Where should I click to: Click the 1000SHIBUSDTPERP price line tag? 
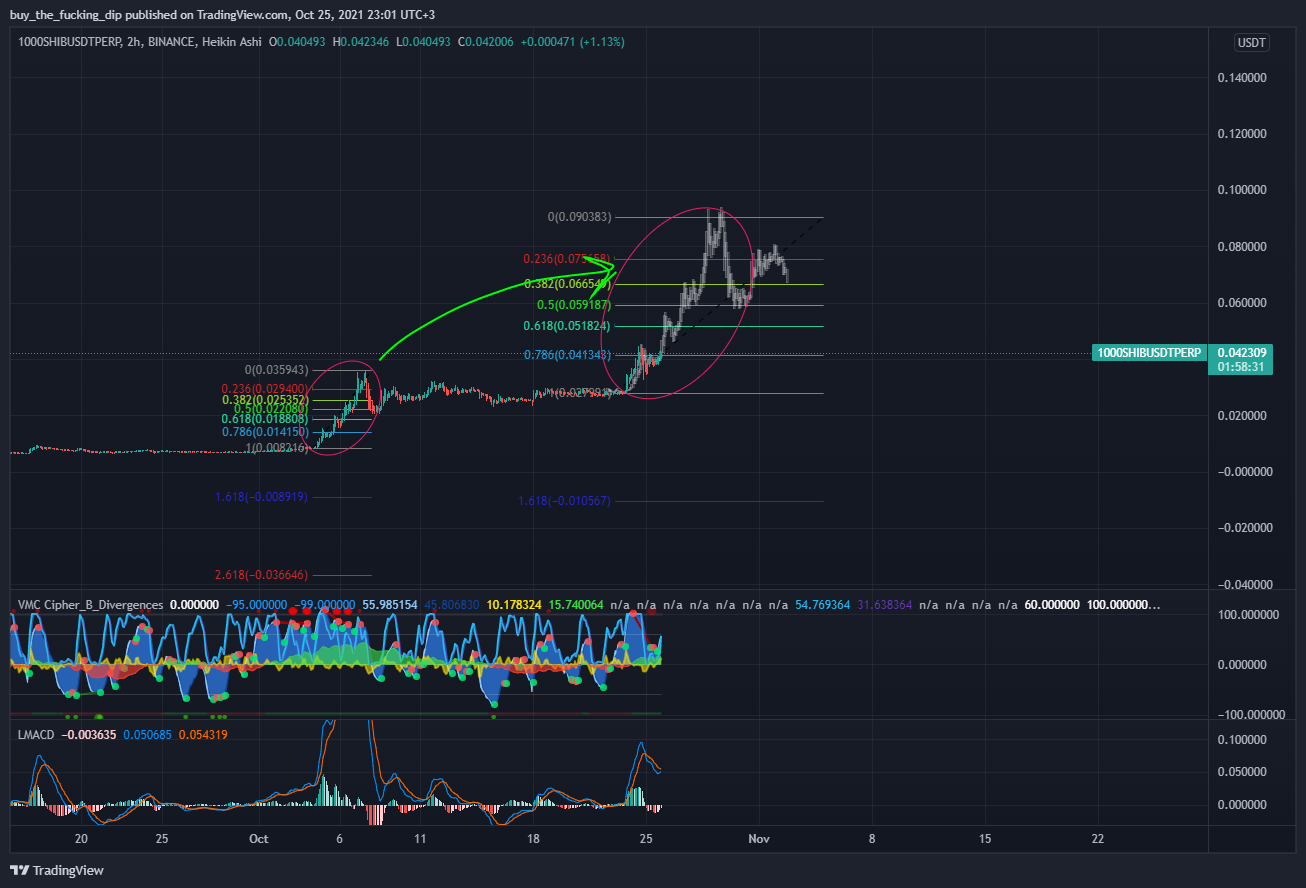point(1148,353)
